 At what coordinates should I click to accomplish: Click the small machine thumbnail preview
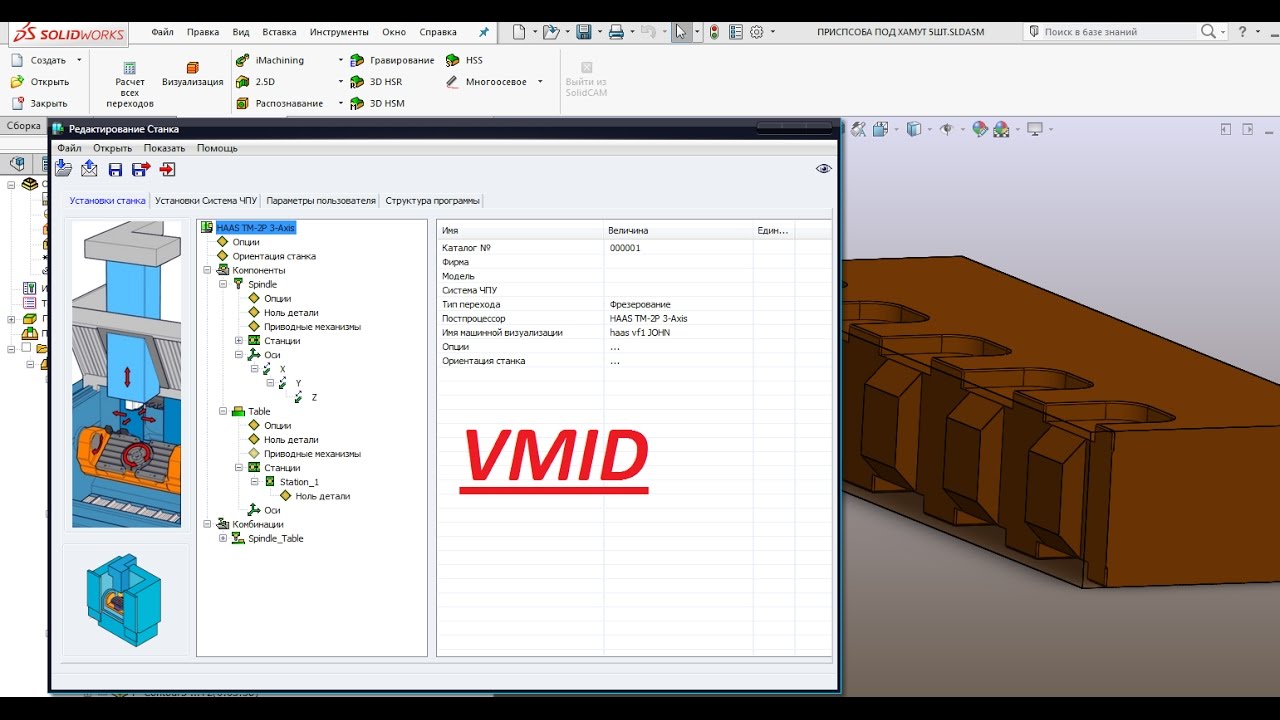pyautogui.click(x=125, y=600)
